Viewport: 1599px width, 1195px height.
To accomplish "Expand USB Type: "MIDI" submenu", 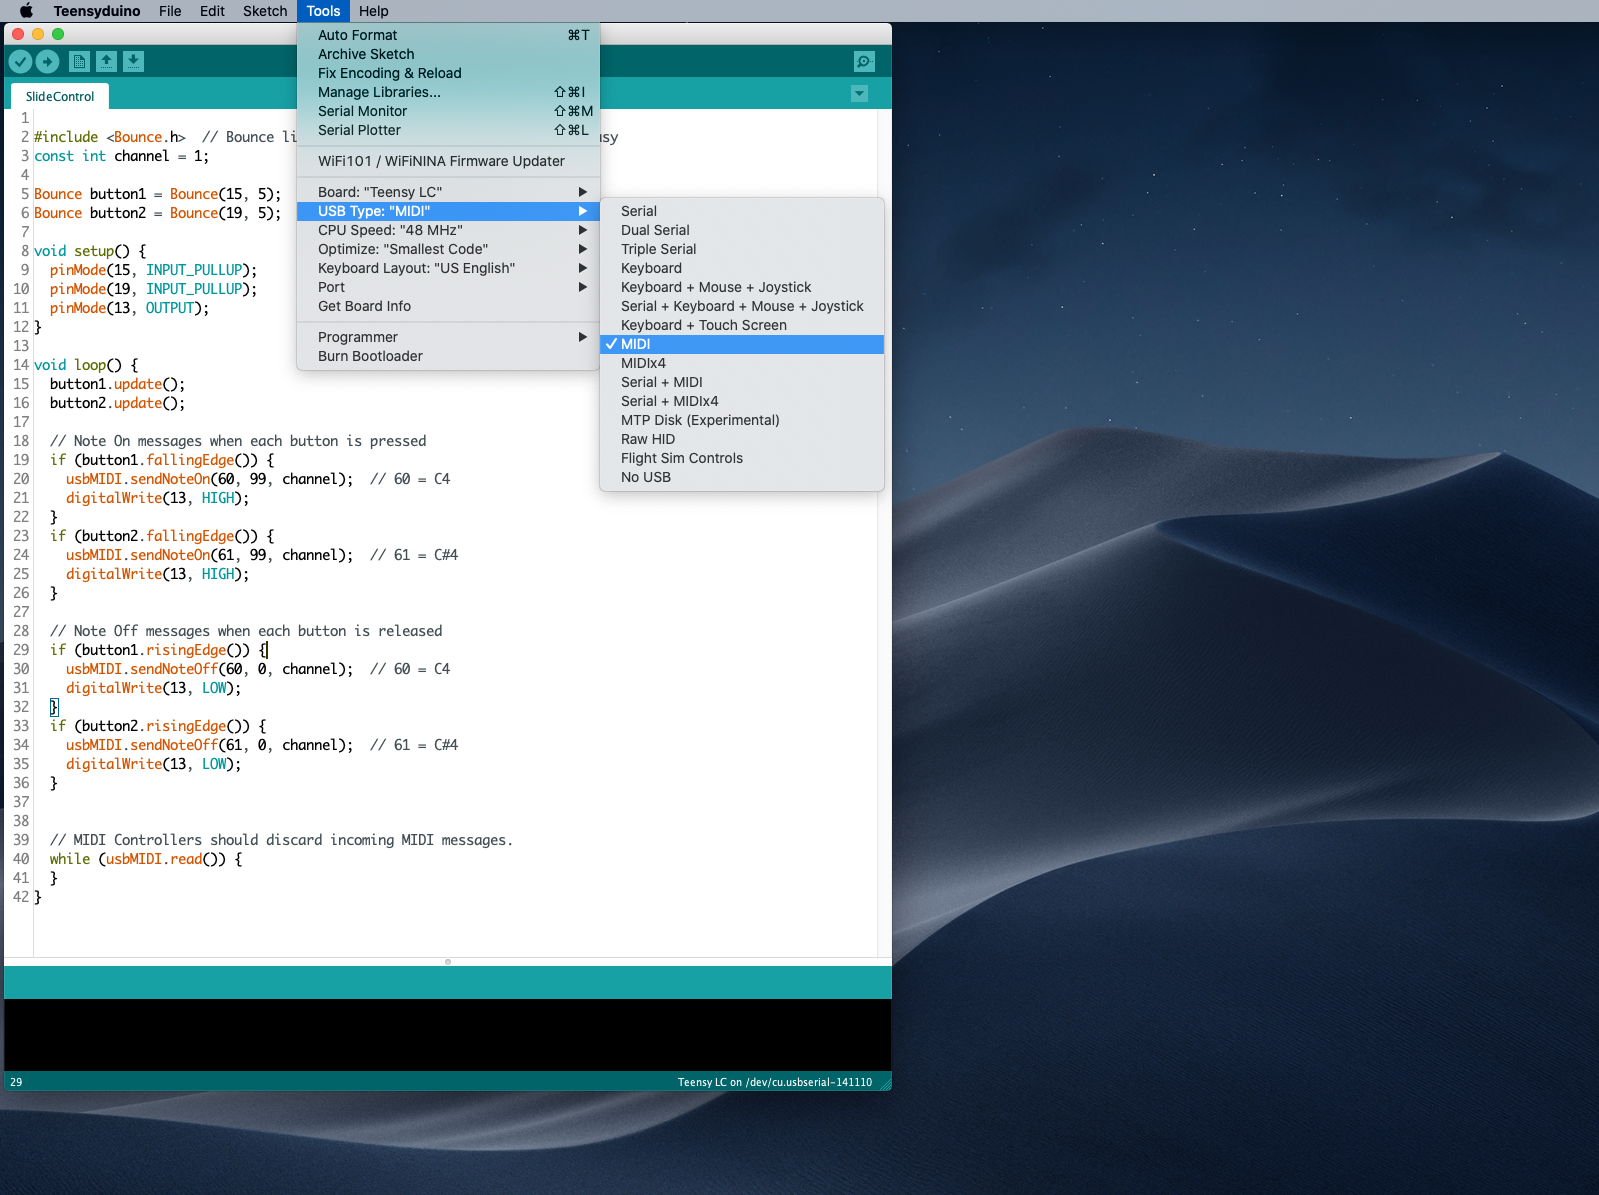I will [x=448, y=211].
